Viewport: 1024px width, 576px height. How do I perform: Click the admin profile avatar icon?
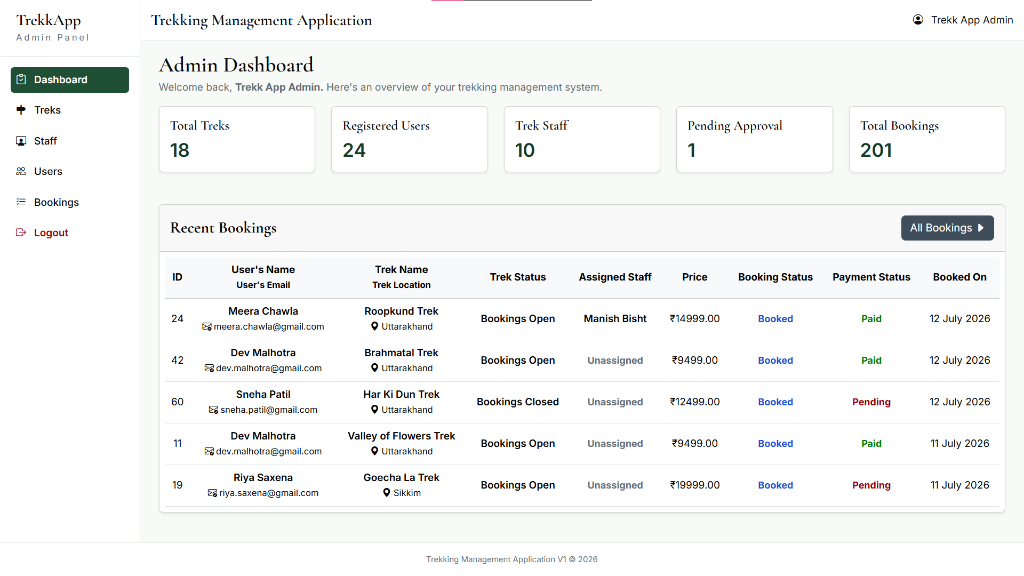point(918,20)
